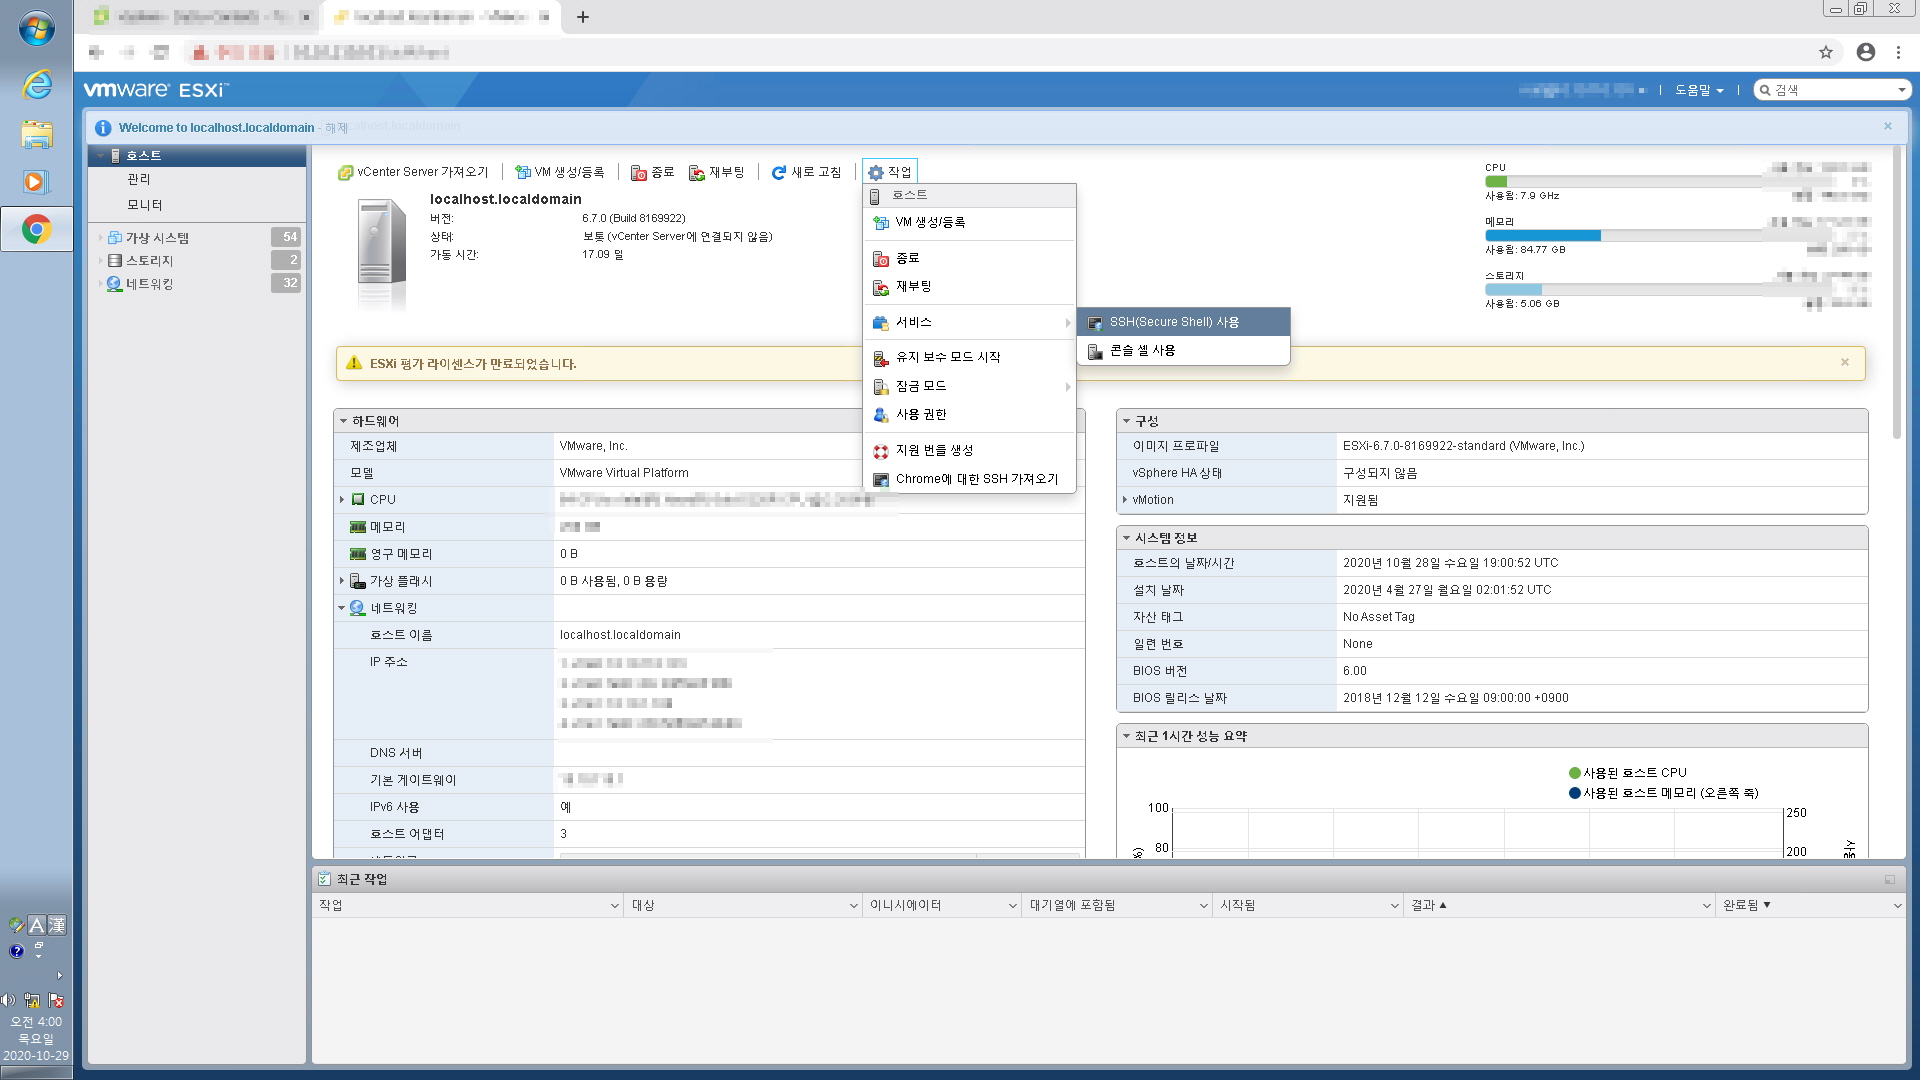1920x1080 pixels.
Task: Toggle 사용된 호스트 CPU legend series
Action: [1627, 773]
